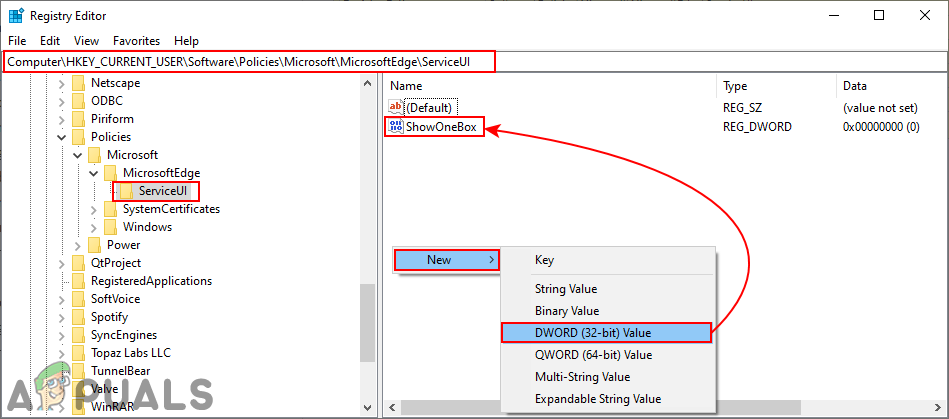The image size is (949, 419).
Task: Click the Netscape folder icon
Action: coord(79,83)
